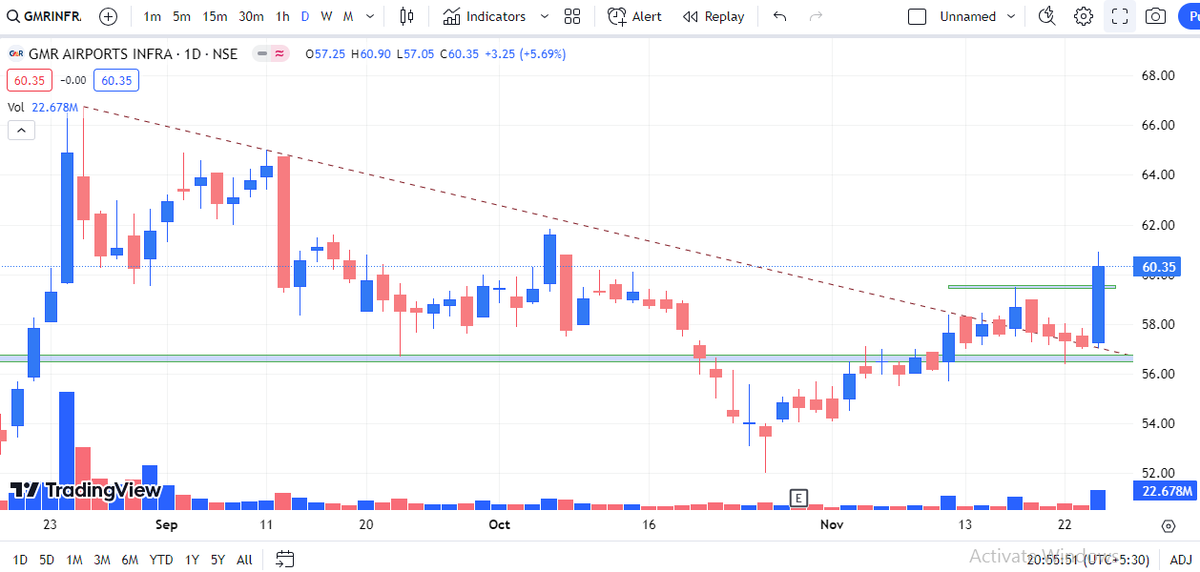Undo the last chart action

[780, 16]
